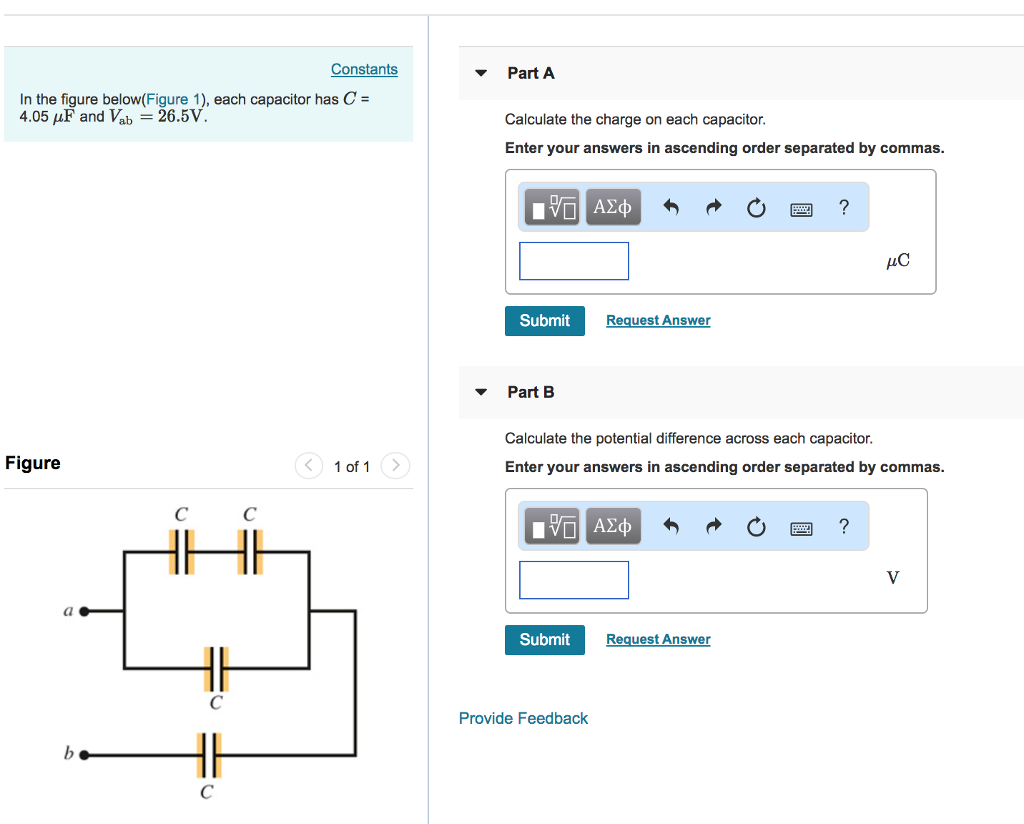Reset the Part A answer field
Screen dimensions: 1024x824
click(756, 207)
